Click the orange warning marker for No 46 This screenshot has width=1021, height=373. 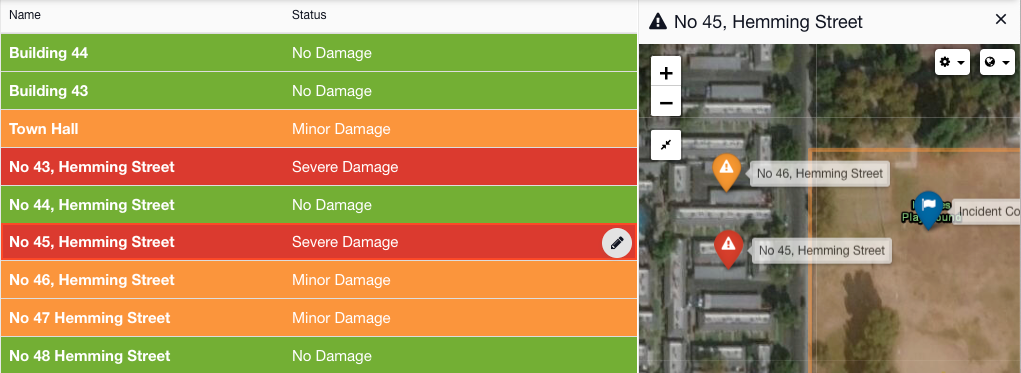(725, 171)
